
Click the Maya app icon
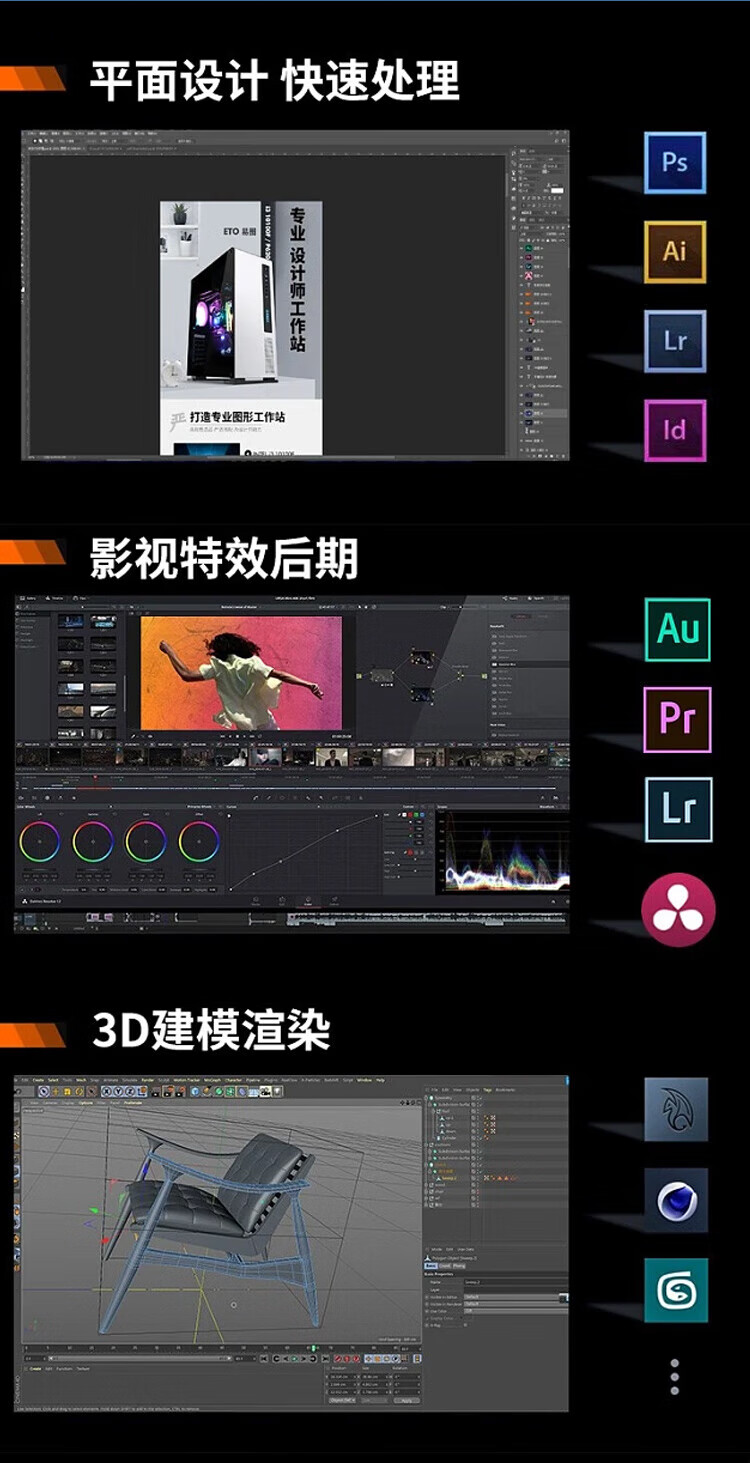click(x=676, y=1109)
